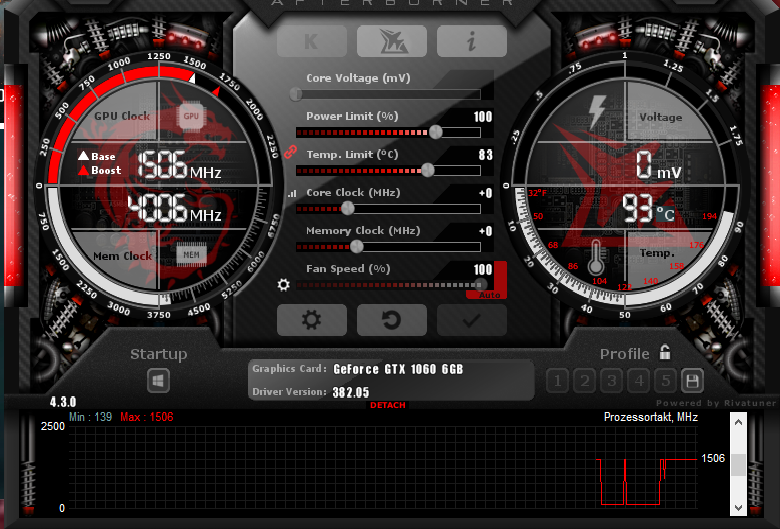Toggle the link icon beside Temp. Limit
780x529 pixels.
(x=291, y=152)
